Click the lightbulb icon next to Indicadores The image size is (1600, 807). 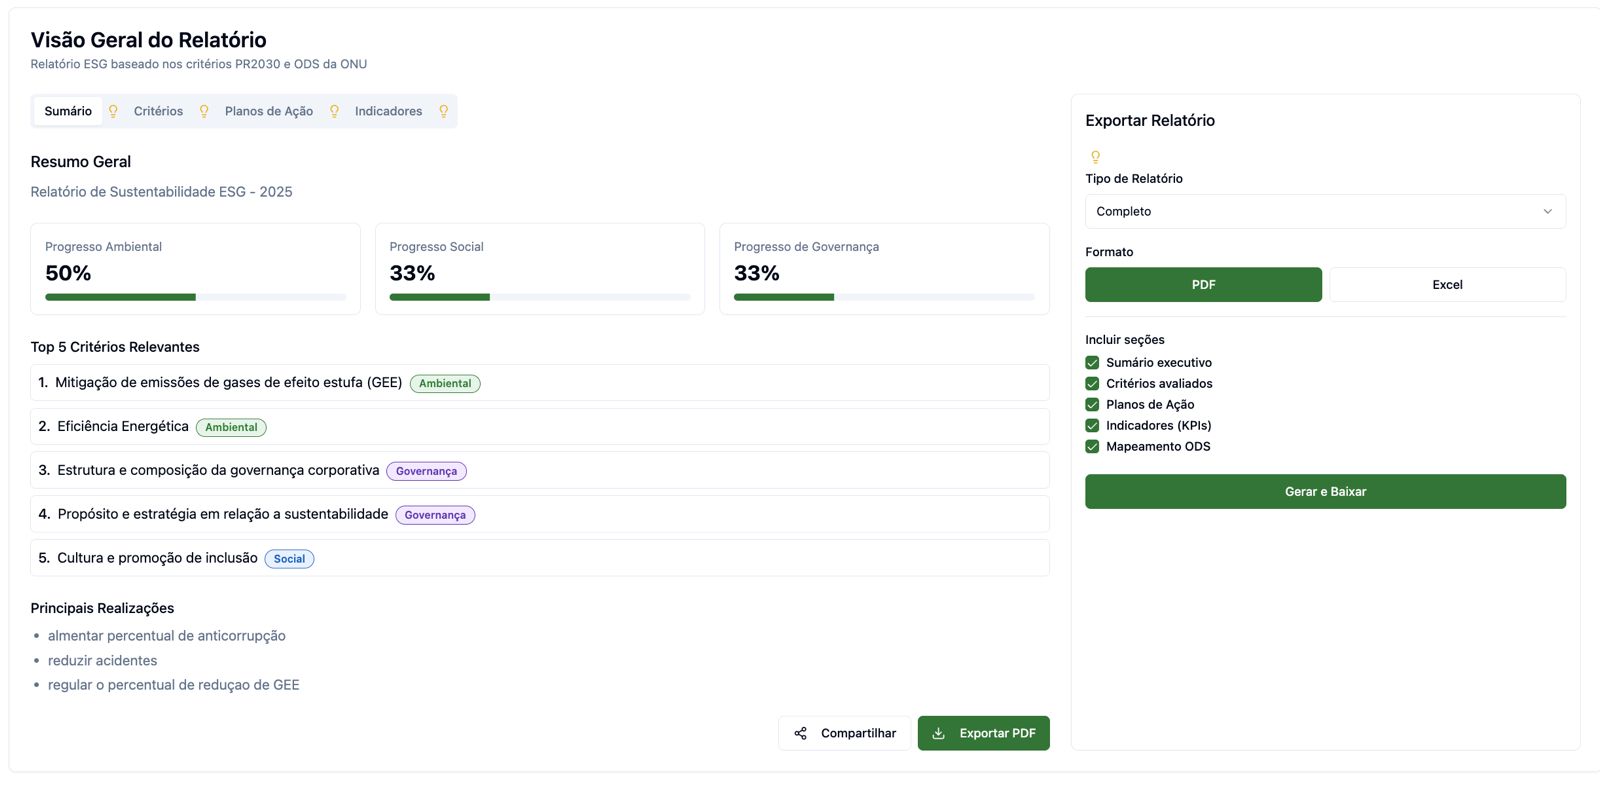(x=443, y=111)
